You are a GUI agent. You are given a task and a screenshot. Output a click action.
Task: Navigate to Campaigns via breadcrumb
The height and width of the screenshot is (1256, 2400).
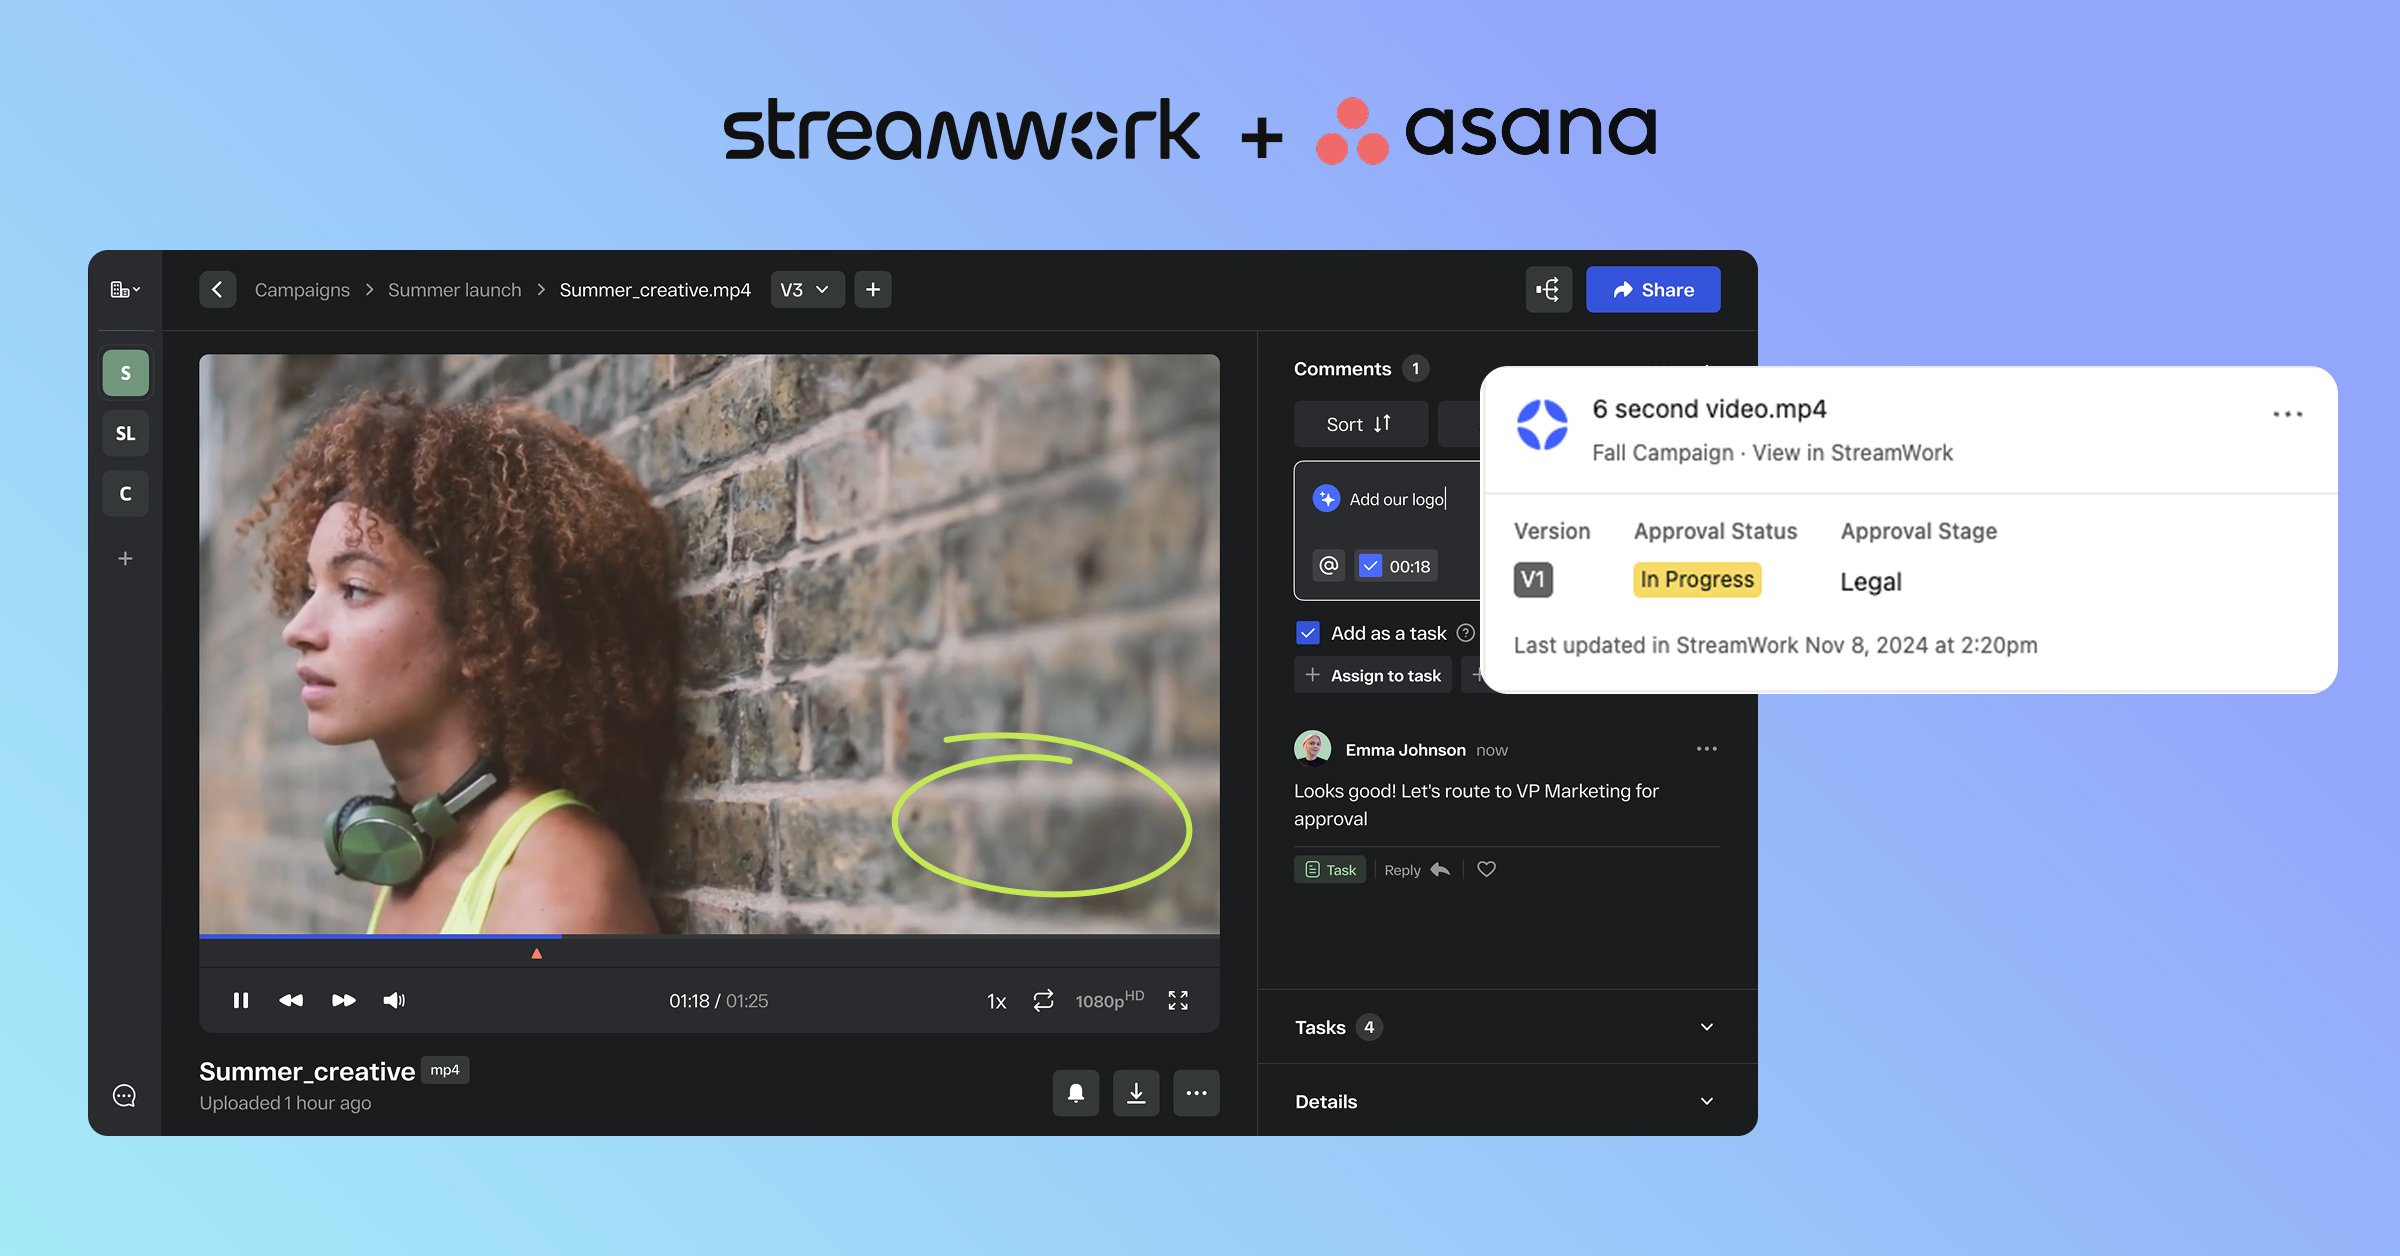tap(302, 289)
